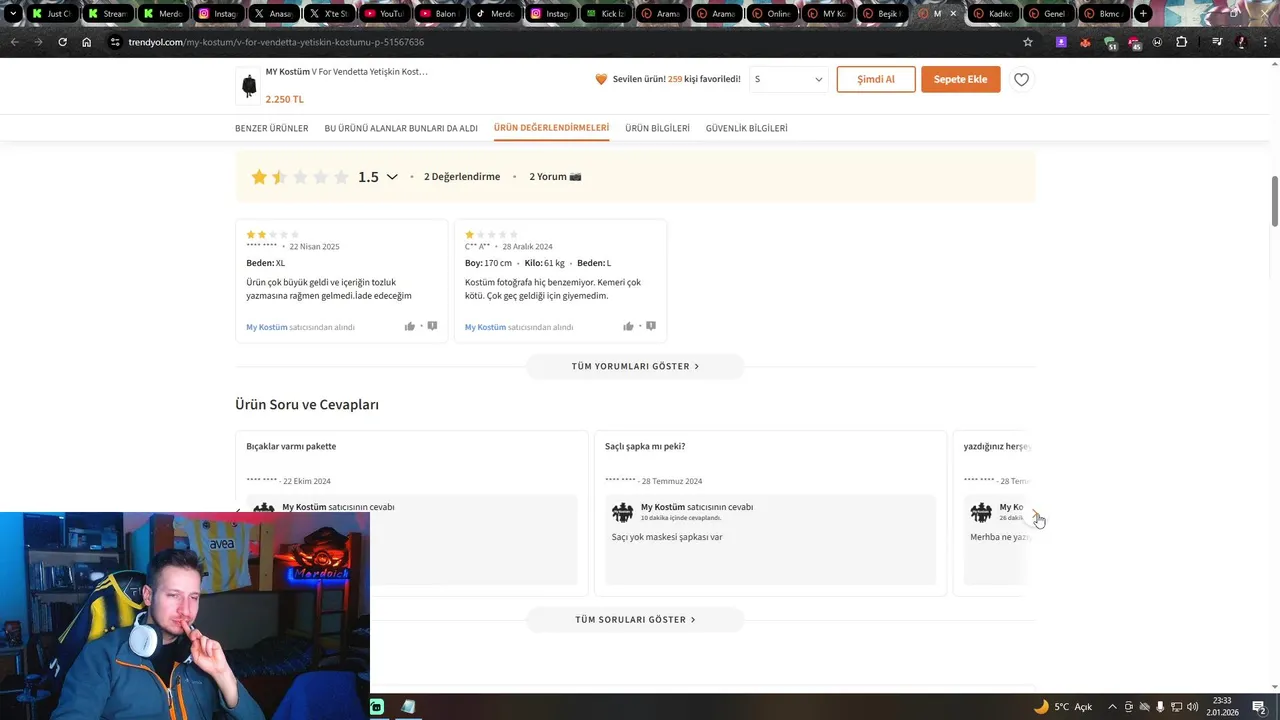This screenshot has width=1280, height=720.
Task: Go to browser home page
Action: pyautogui.click(x=86, y=42)
